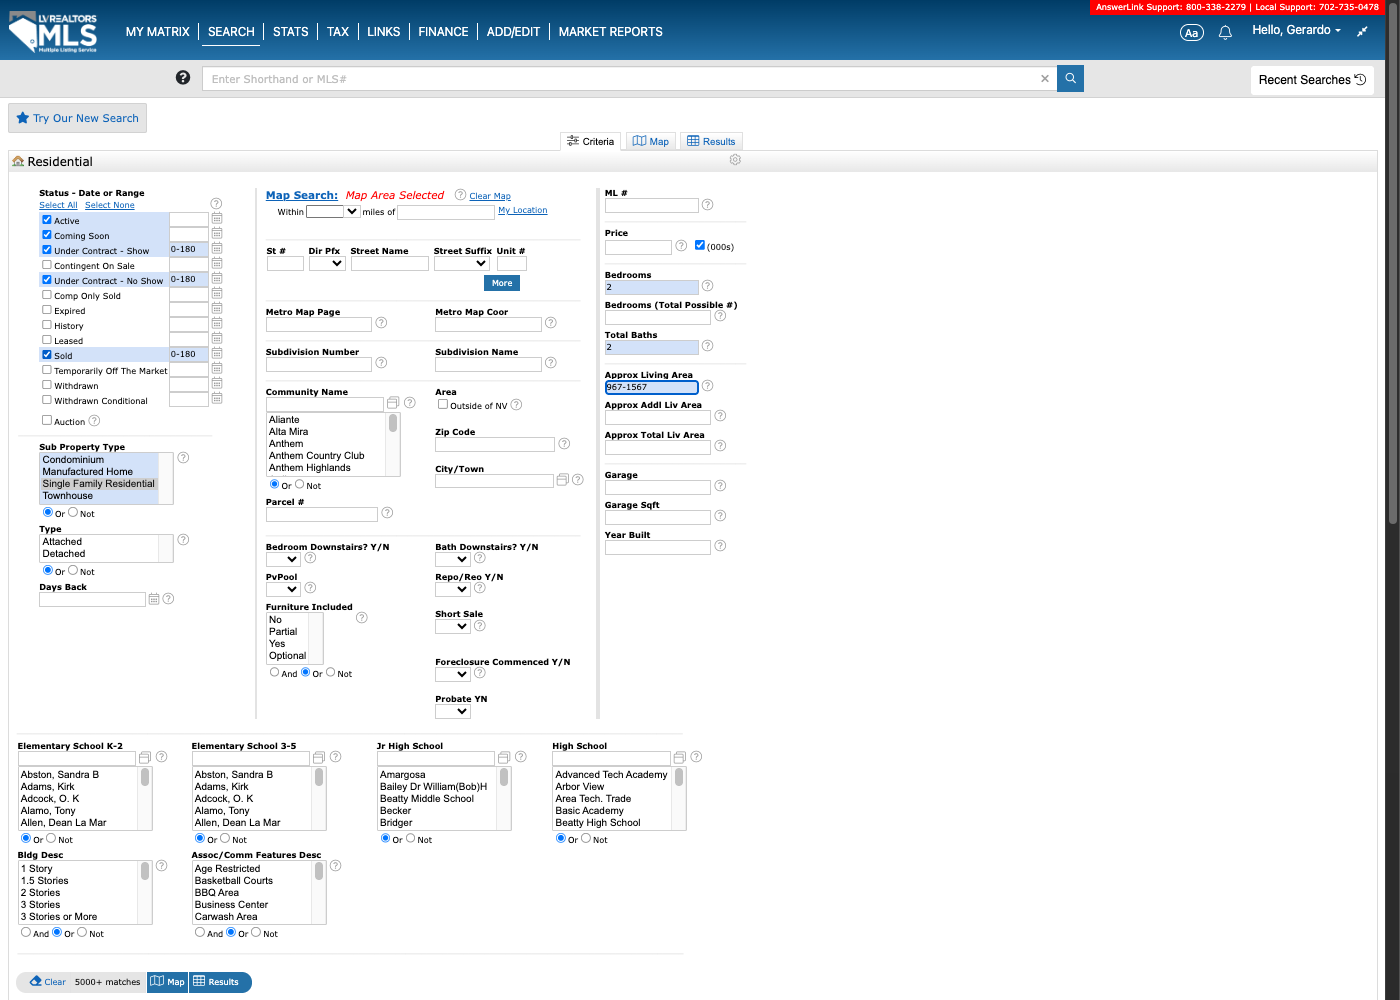Open the STATS menu
Image resolution: width=1400 pixels, height=1000 pixels.
pos(291,32)
